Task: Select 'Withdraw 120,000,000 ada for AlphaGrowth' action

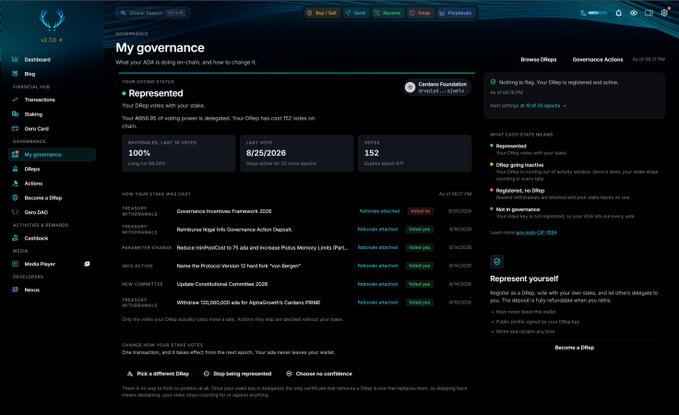Action: tap(248, 302)
